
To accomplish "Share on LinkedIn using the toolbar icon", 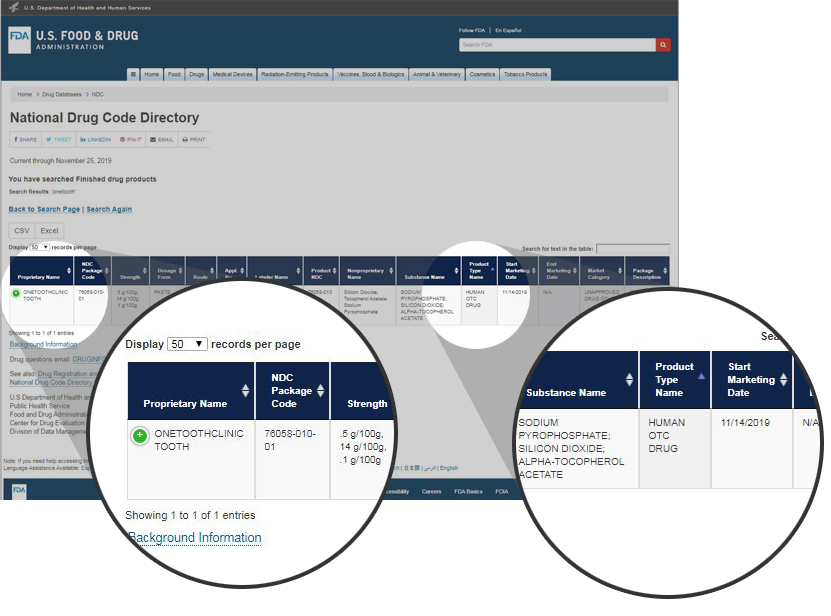I will (x=96, y=140).
